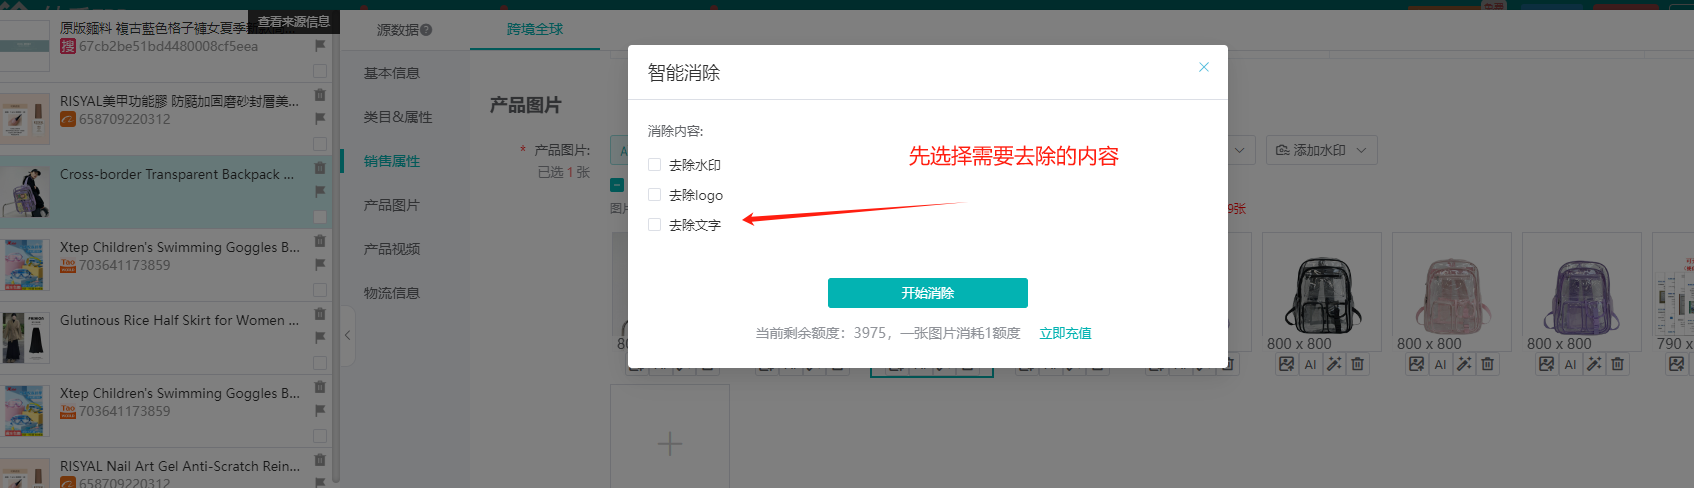Check the 去除logo option

point(654,195)
